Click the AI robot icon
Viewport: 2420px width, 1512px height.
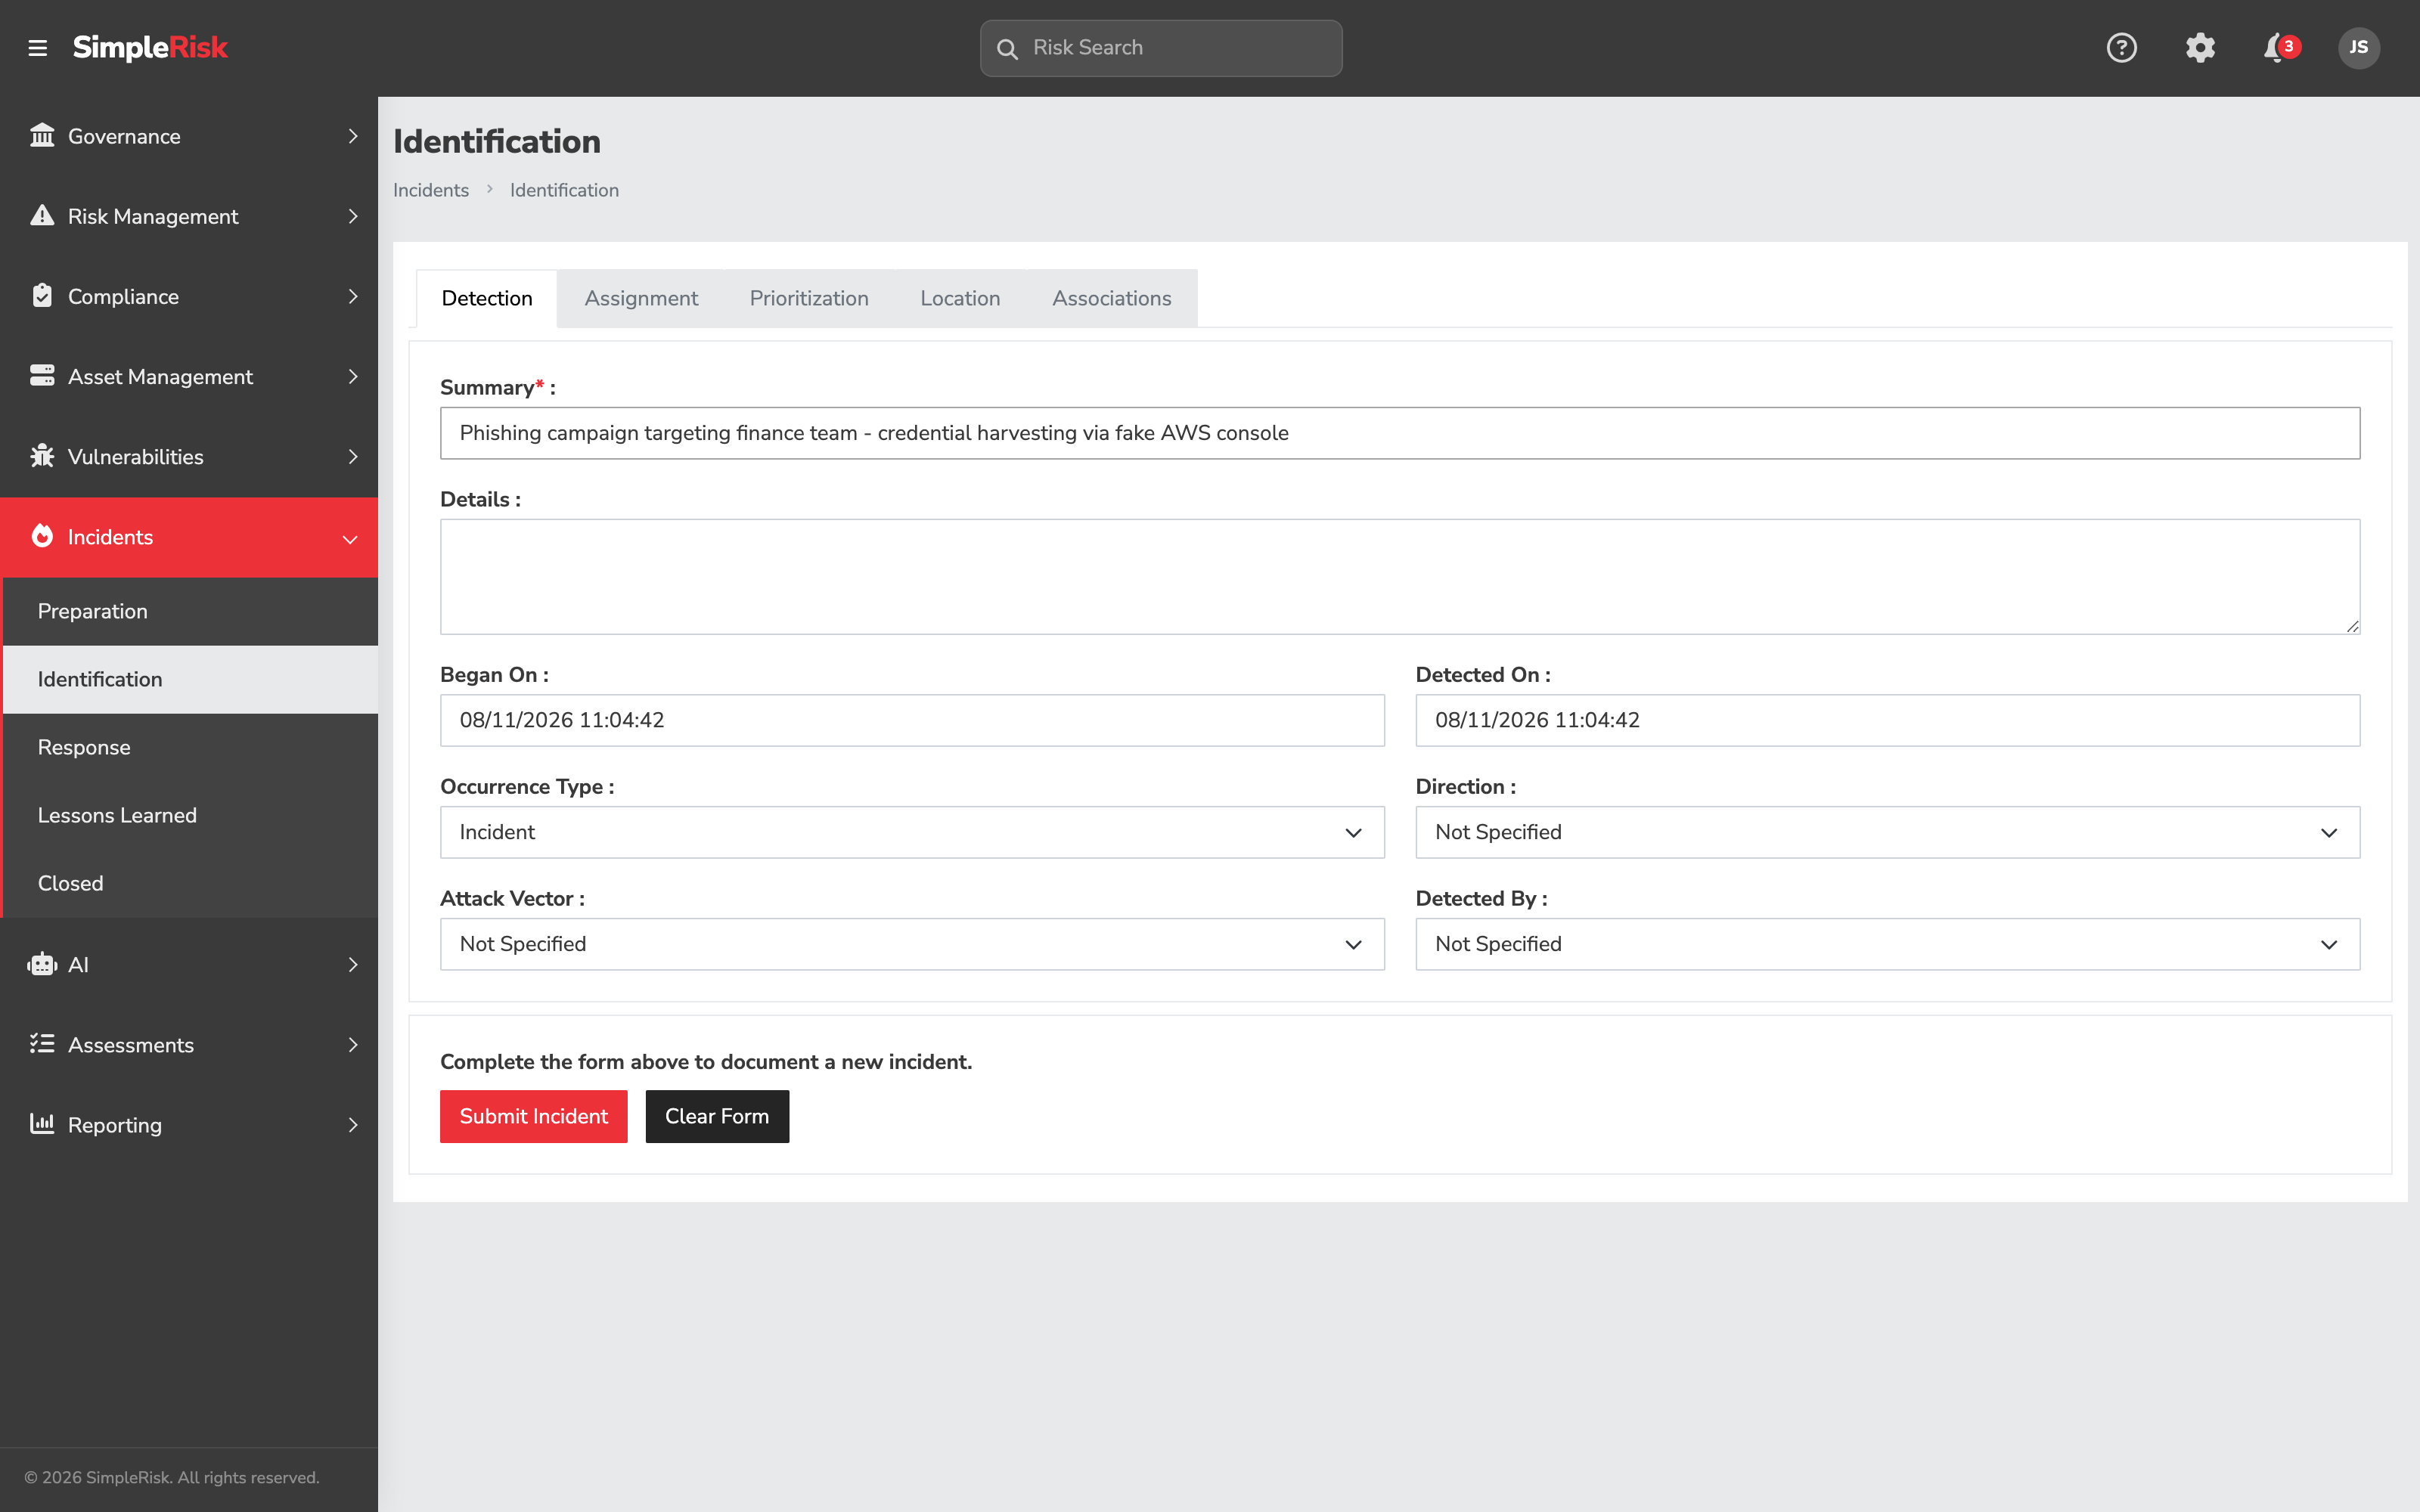point(42,964)
